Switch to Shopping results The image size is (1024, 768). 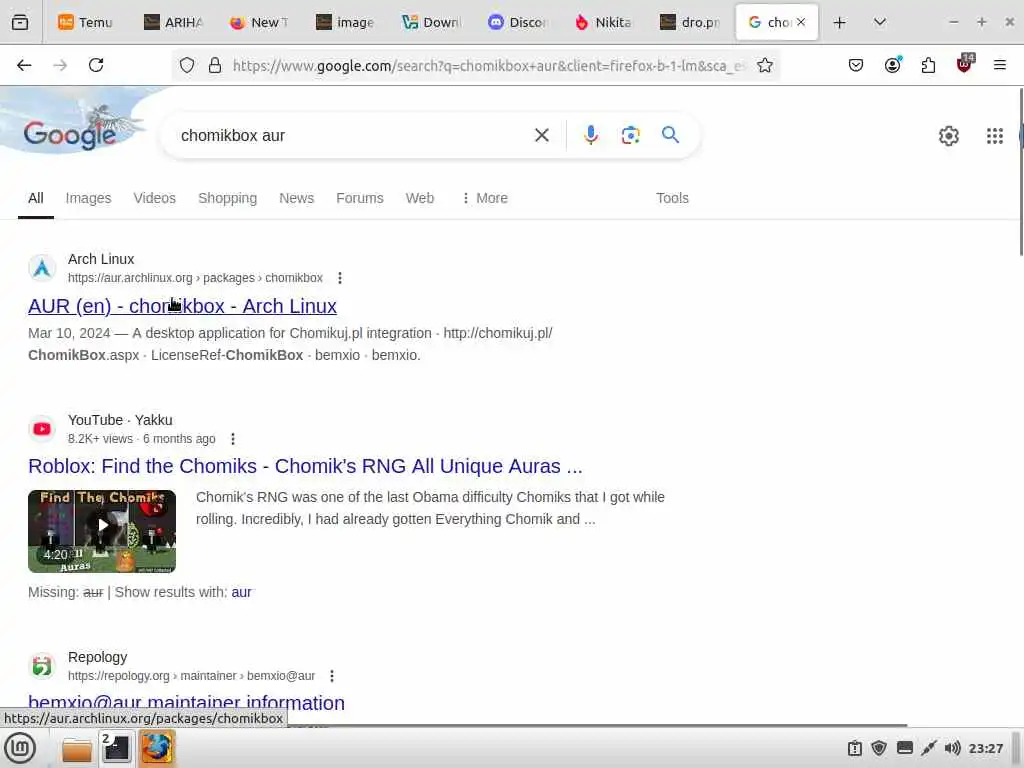point(227,198)
